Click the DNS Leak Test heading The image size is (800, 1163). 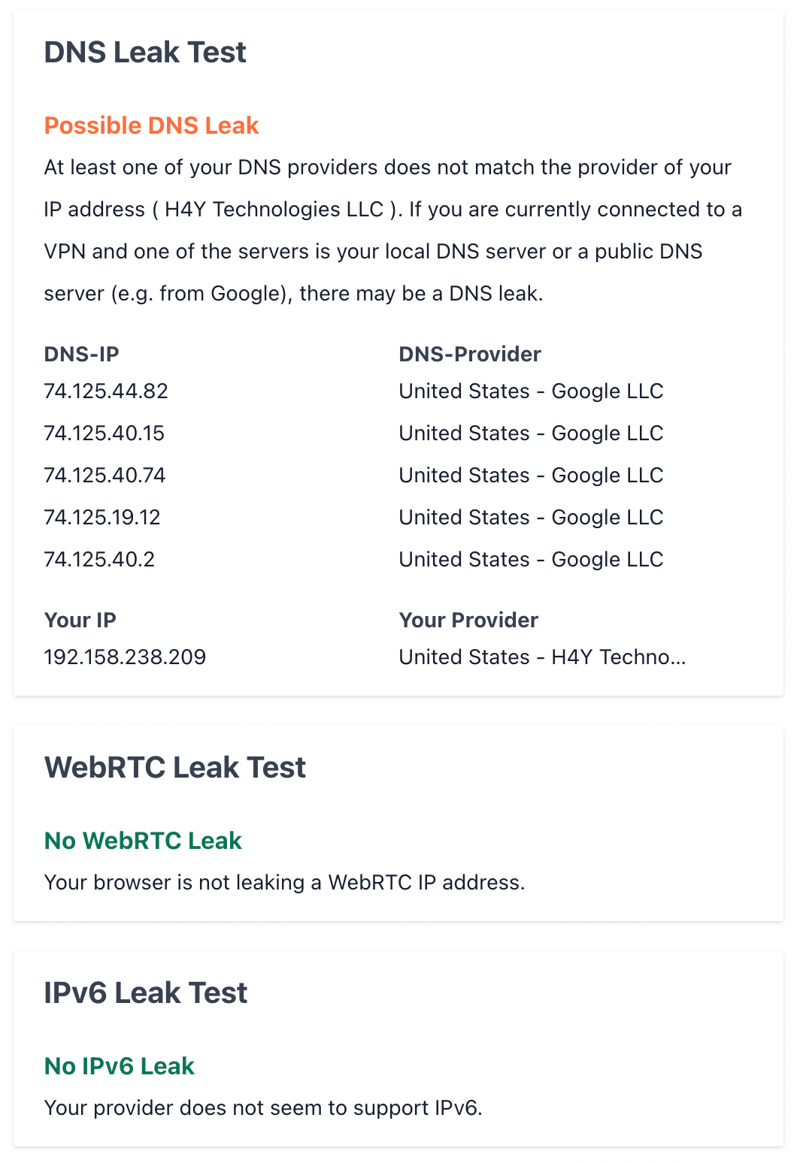point(145,53)
